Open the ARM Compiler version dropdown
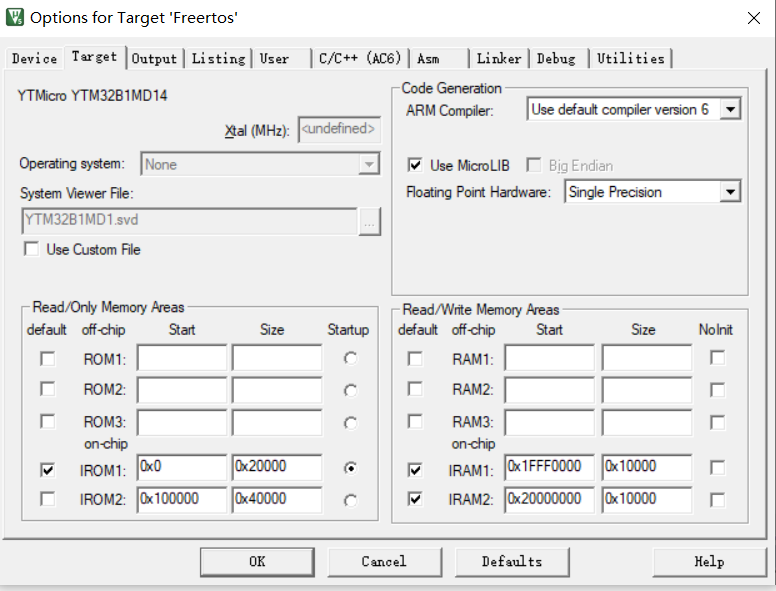The width and height of the screenshot is (776, 591). pyautogui.click(x=730, y=109)
